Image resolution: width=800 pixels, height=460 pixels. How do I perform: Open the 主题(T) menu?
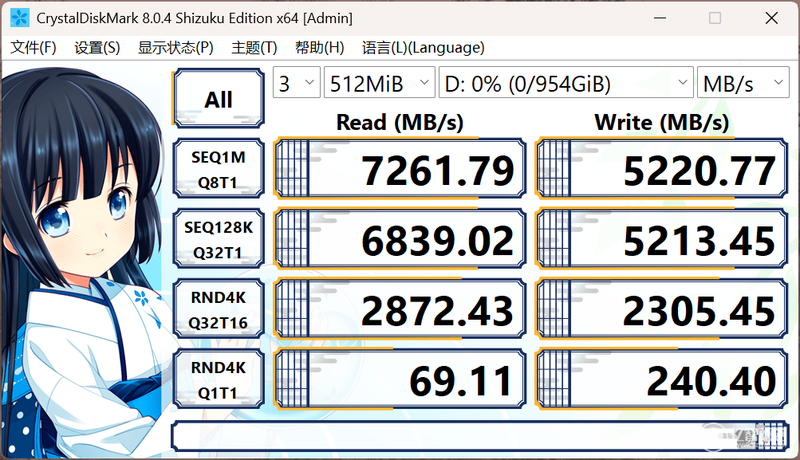point(254,47)
